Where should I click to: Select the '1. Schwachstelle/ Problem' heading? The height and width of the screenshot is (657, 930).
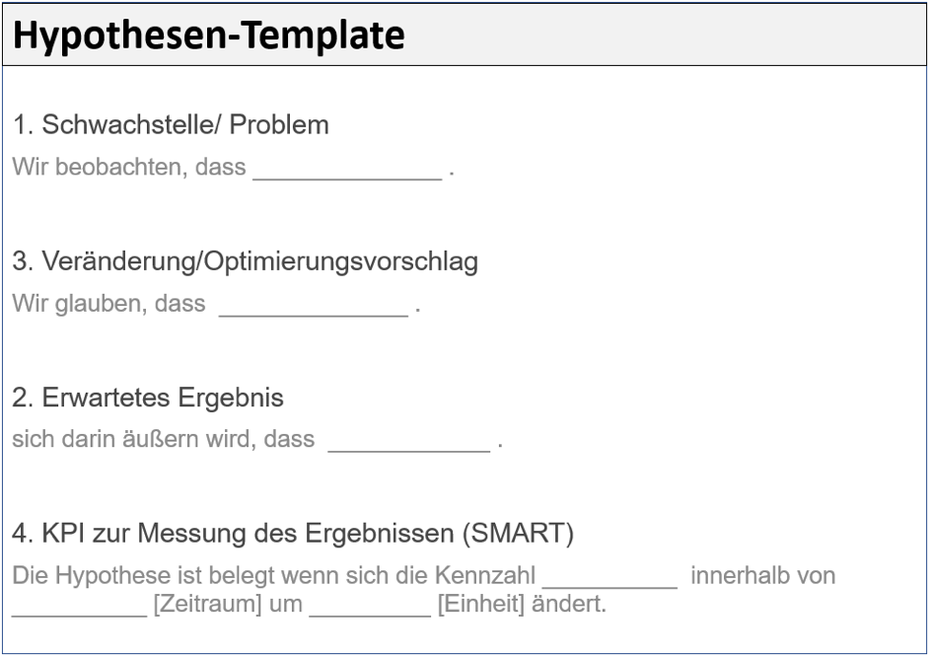coord(171,125)
